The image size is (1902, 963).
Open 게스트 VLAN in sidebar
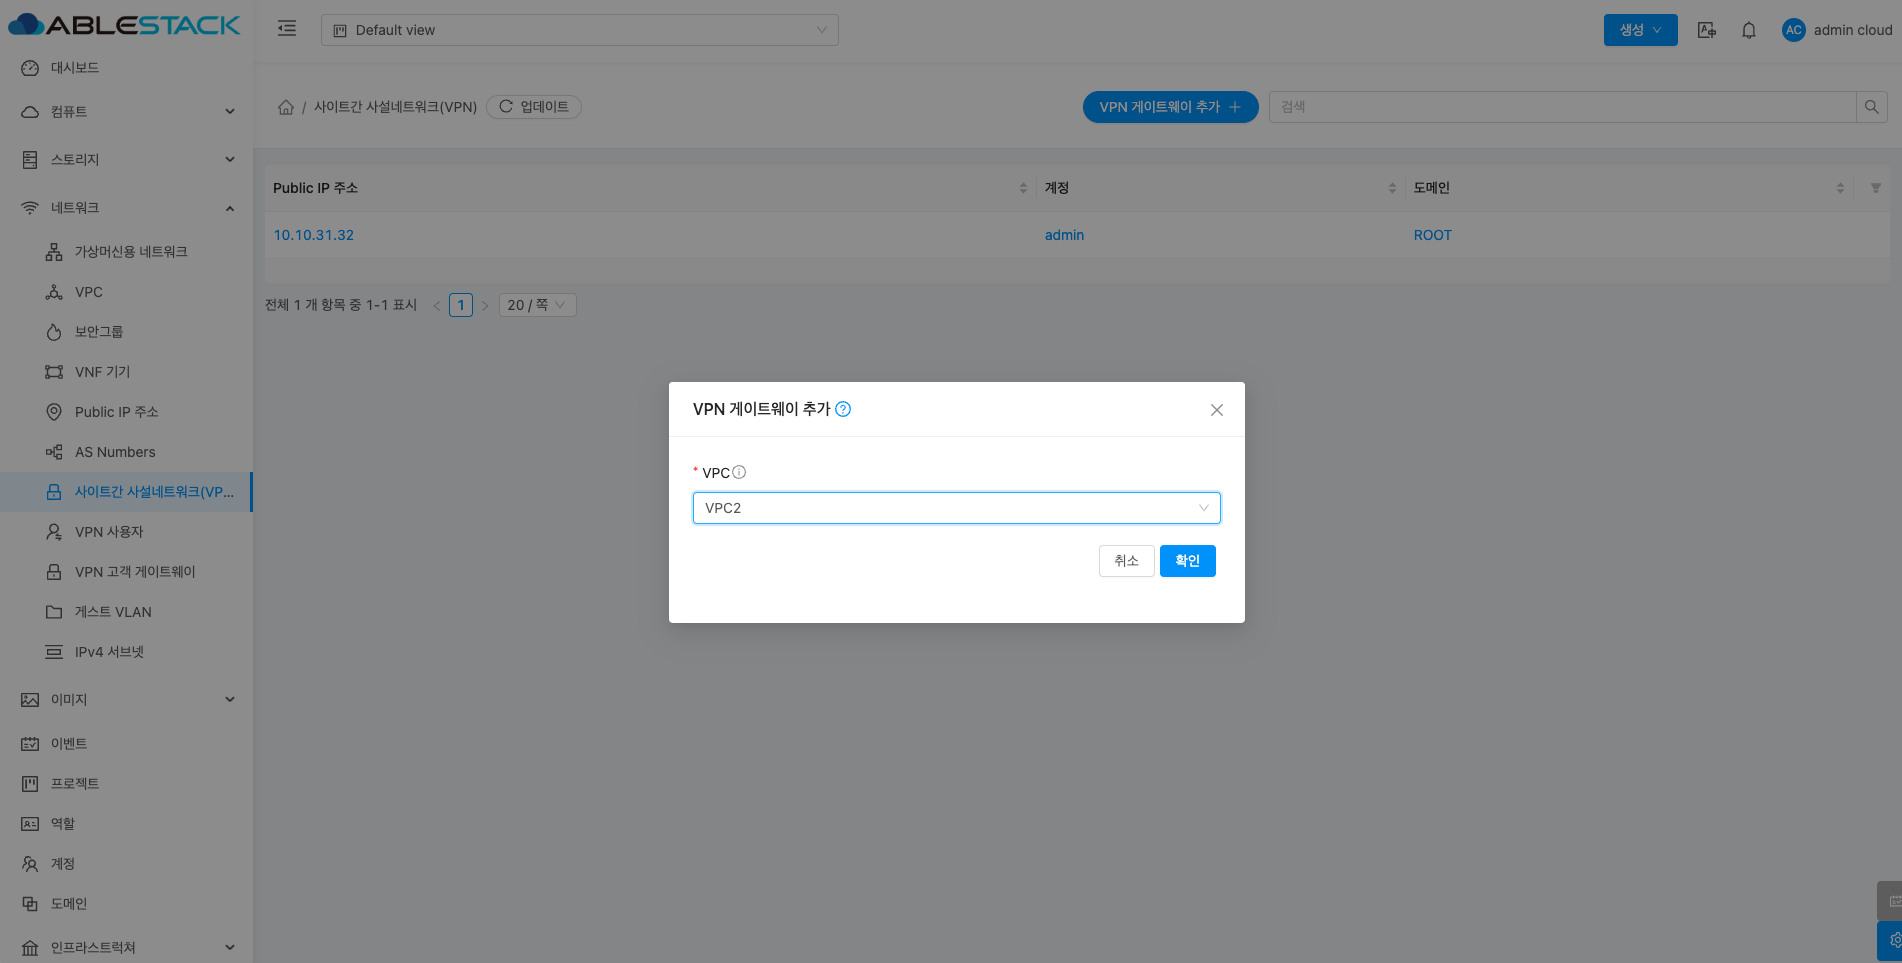coord(126,612)
